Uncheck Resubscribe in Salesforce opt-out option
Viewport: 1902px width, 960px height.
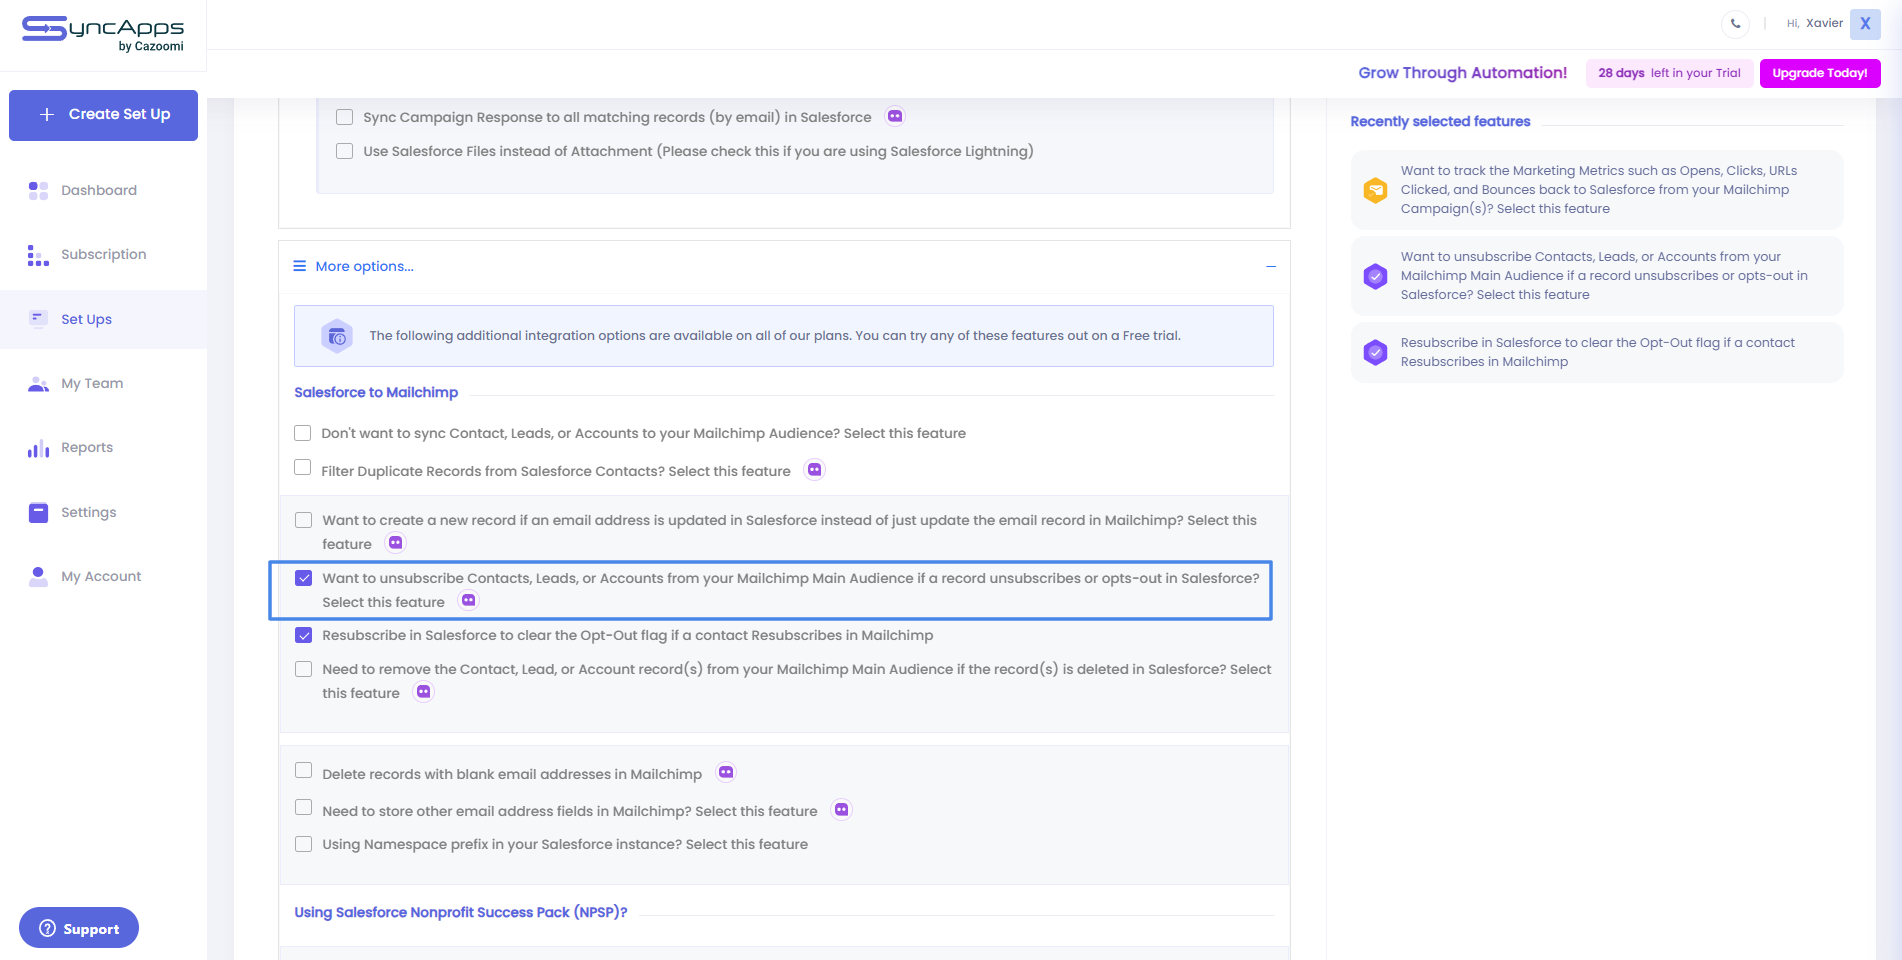click(x=304, y=635)
